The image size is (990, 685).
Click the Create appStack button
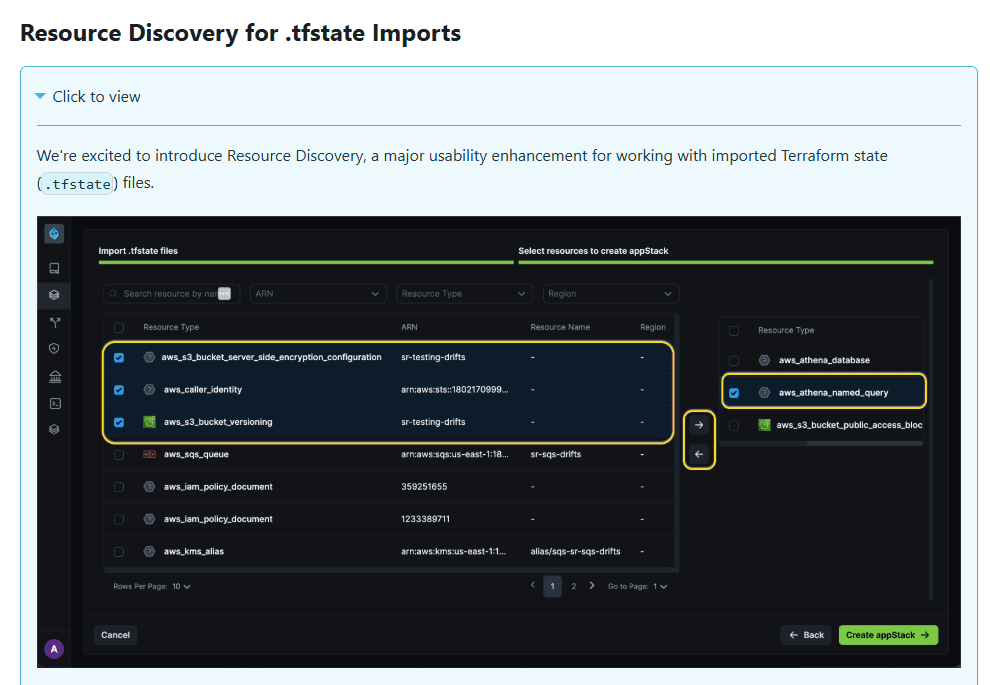pos(888,635)
